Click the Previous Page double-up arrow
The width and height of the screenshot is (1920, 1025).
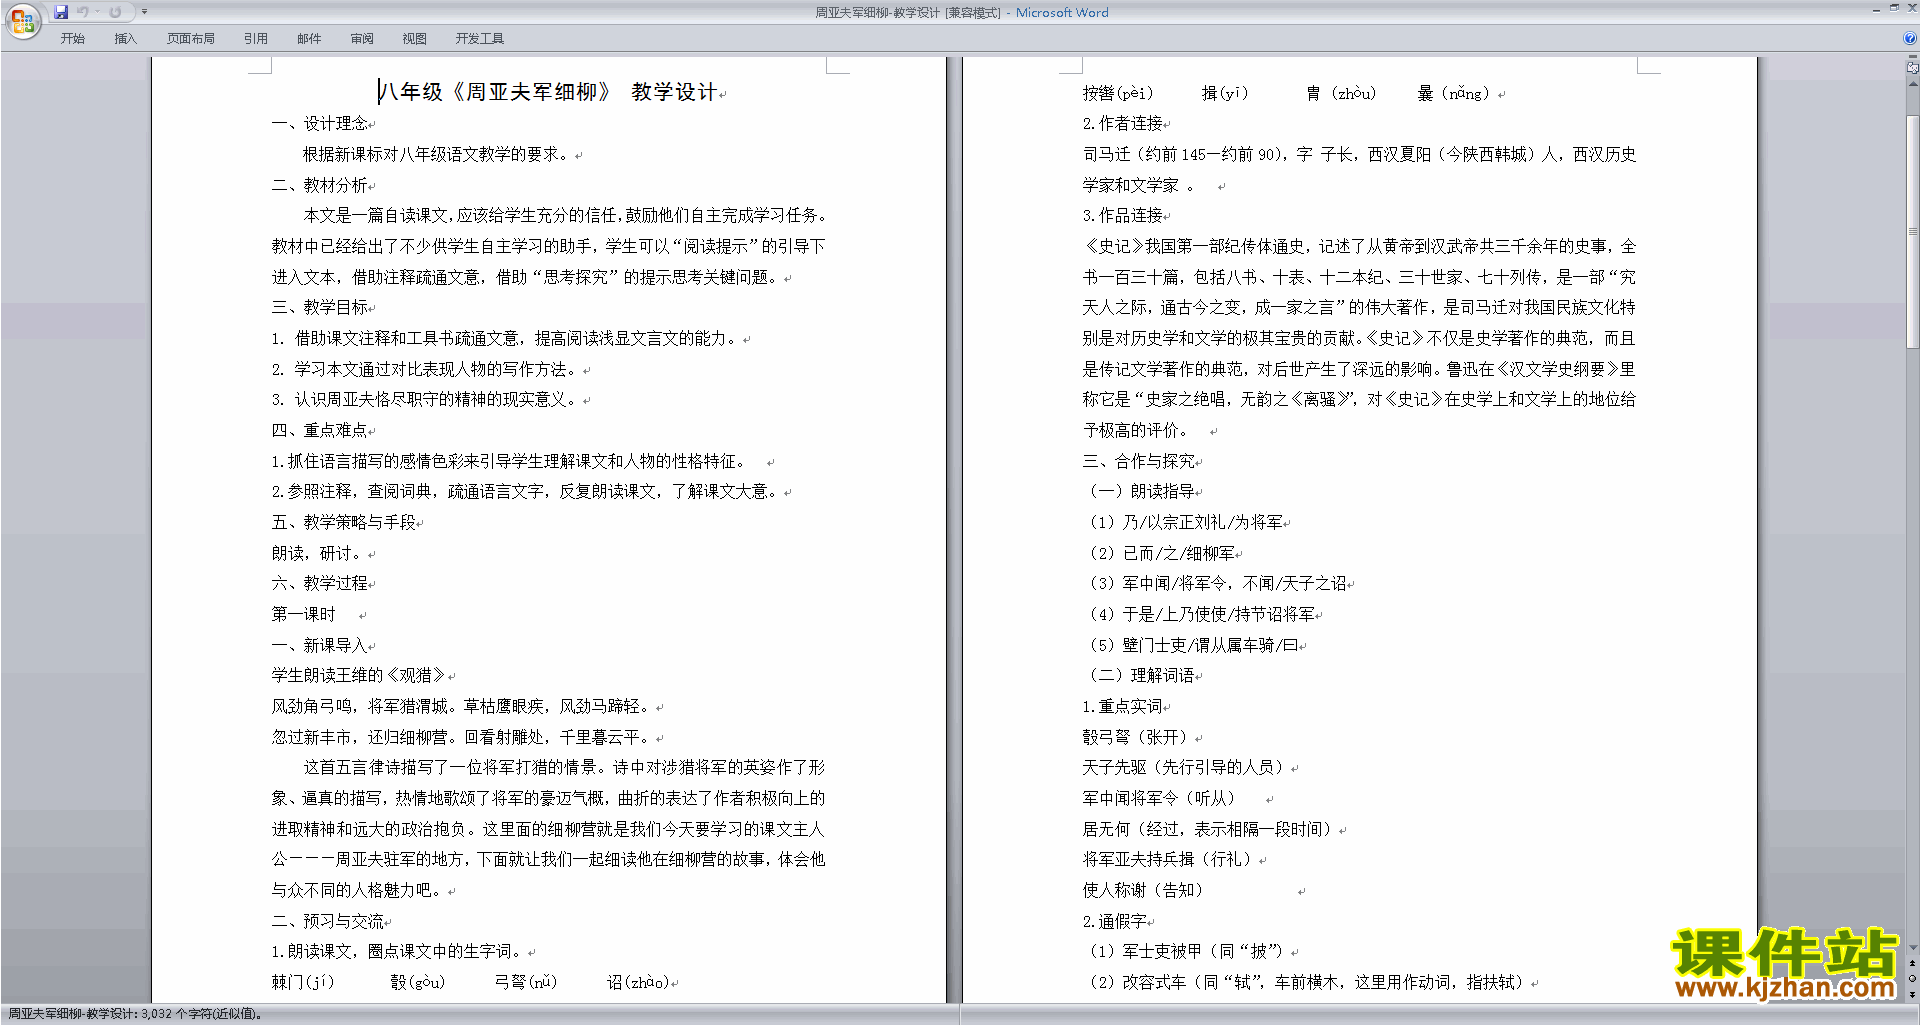pyautogui.click(x=1913, y=964)
